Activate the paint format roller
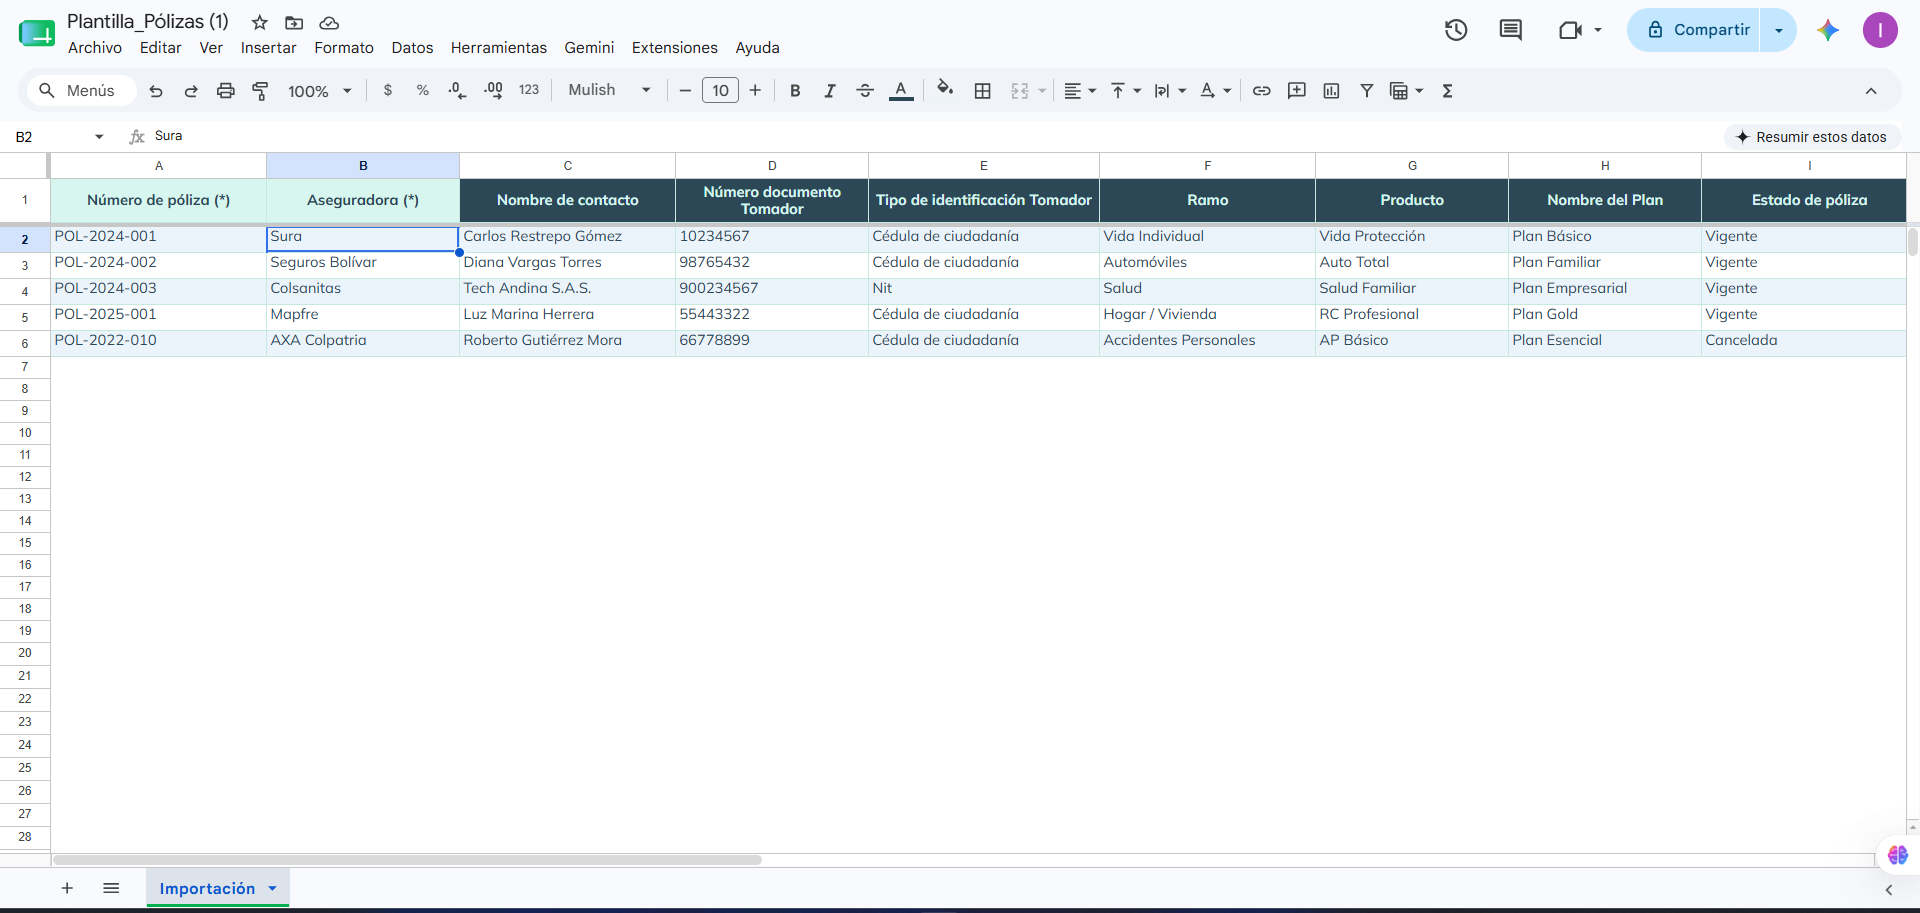The image size is (1920, 913). 260,91
